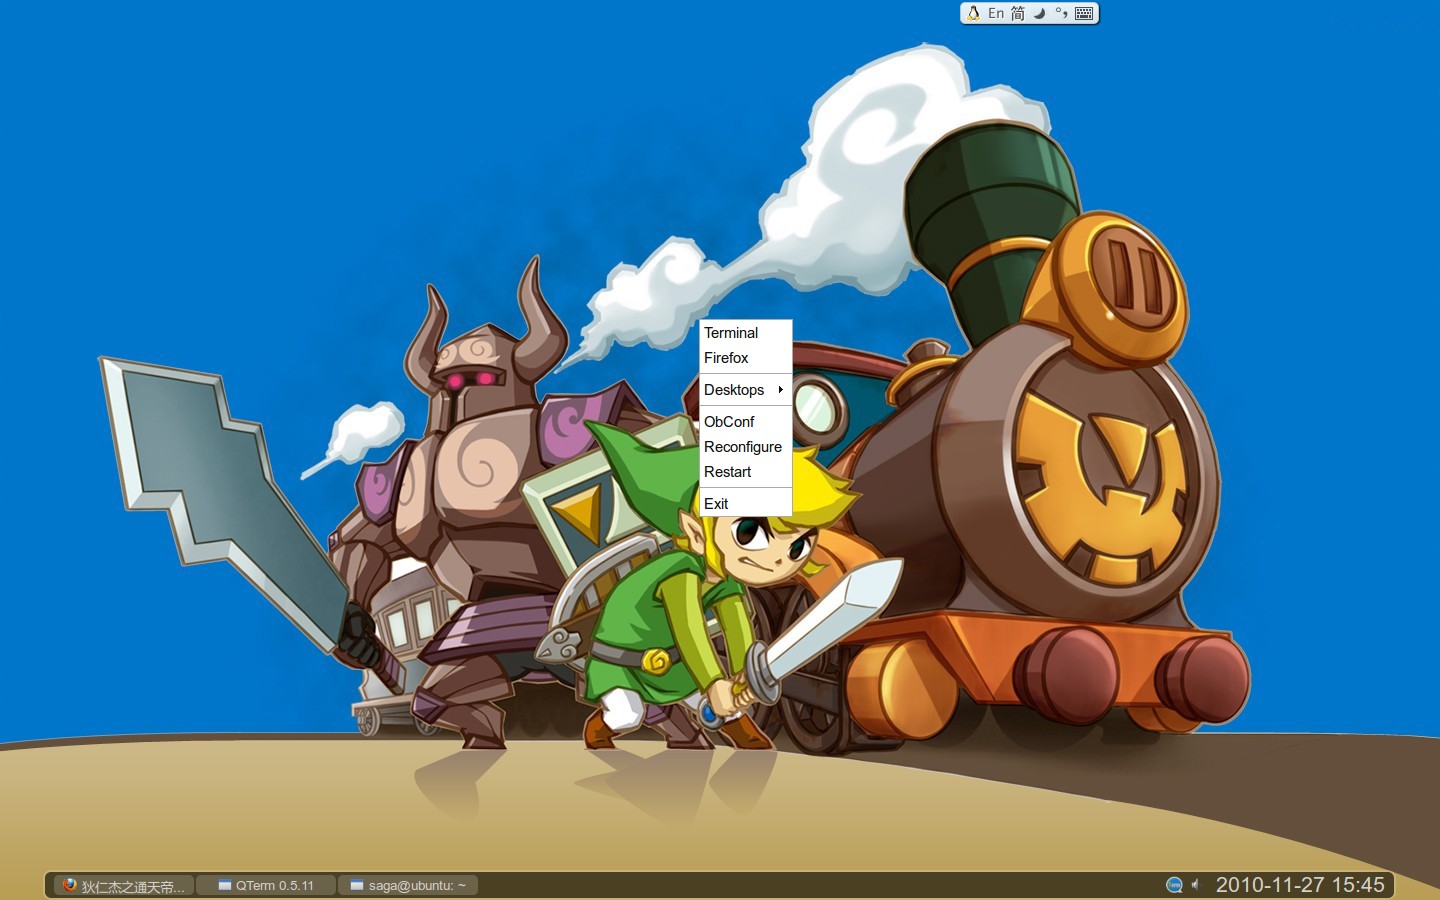Toggle the punctuation mode icon
1440x900 pixels.
coord(1061,13)
